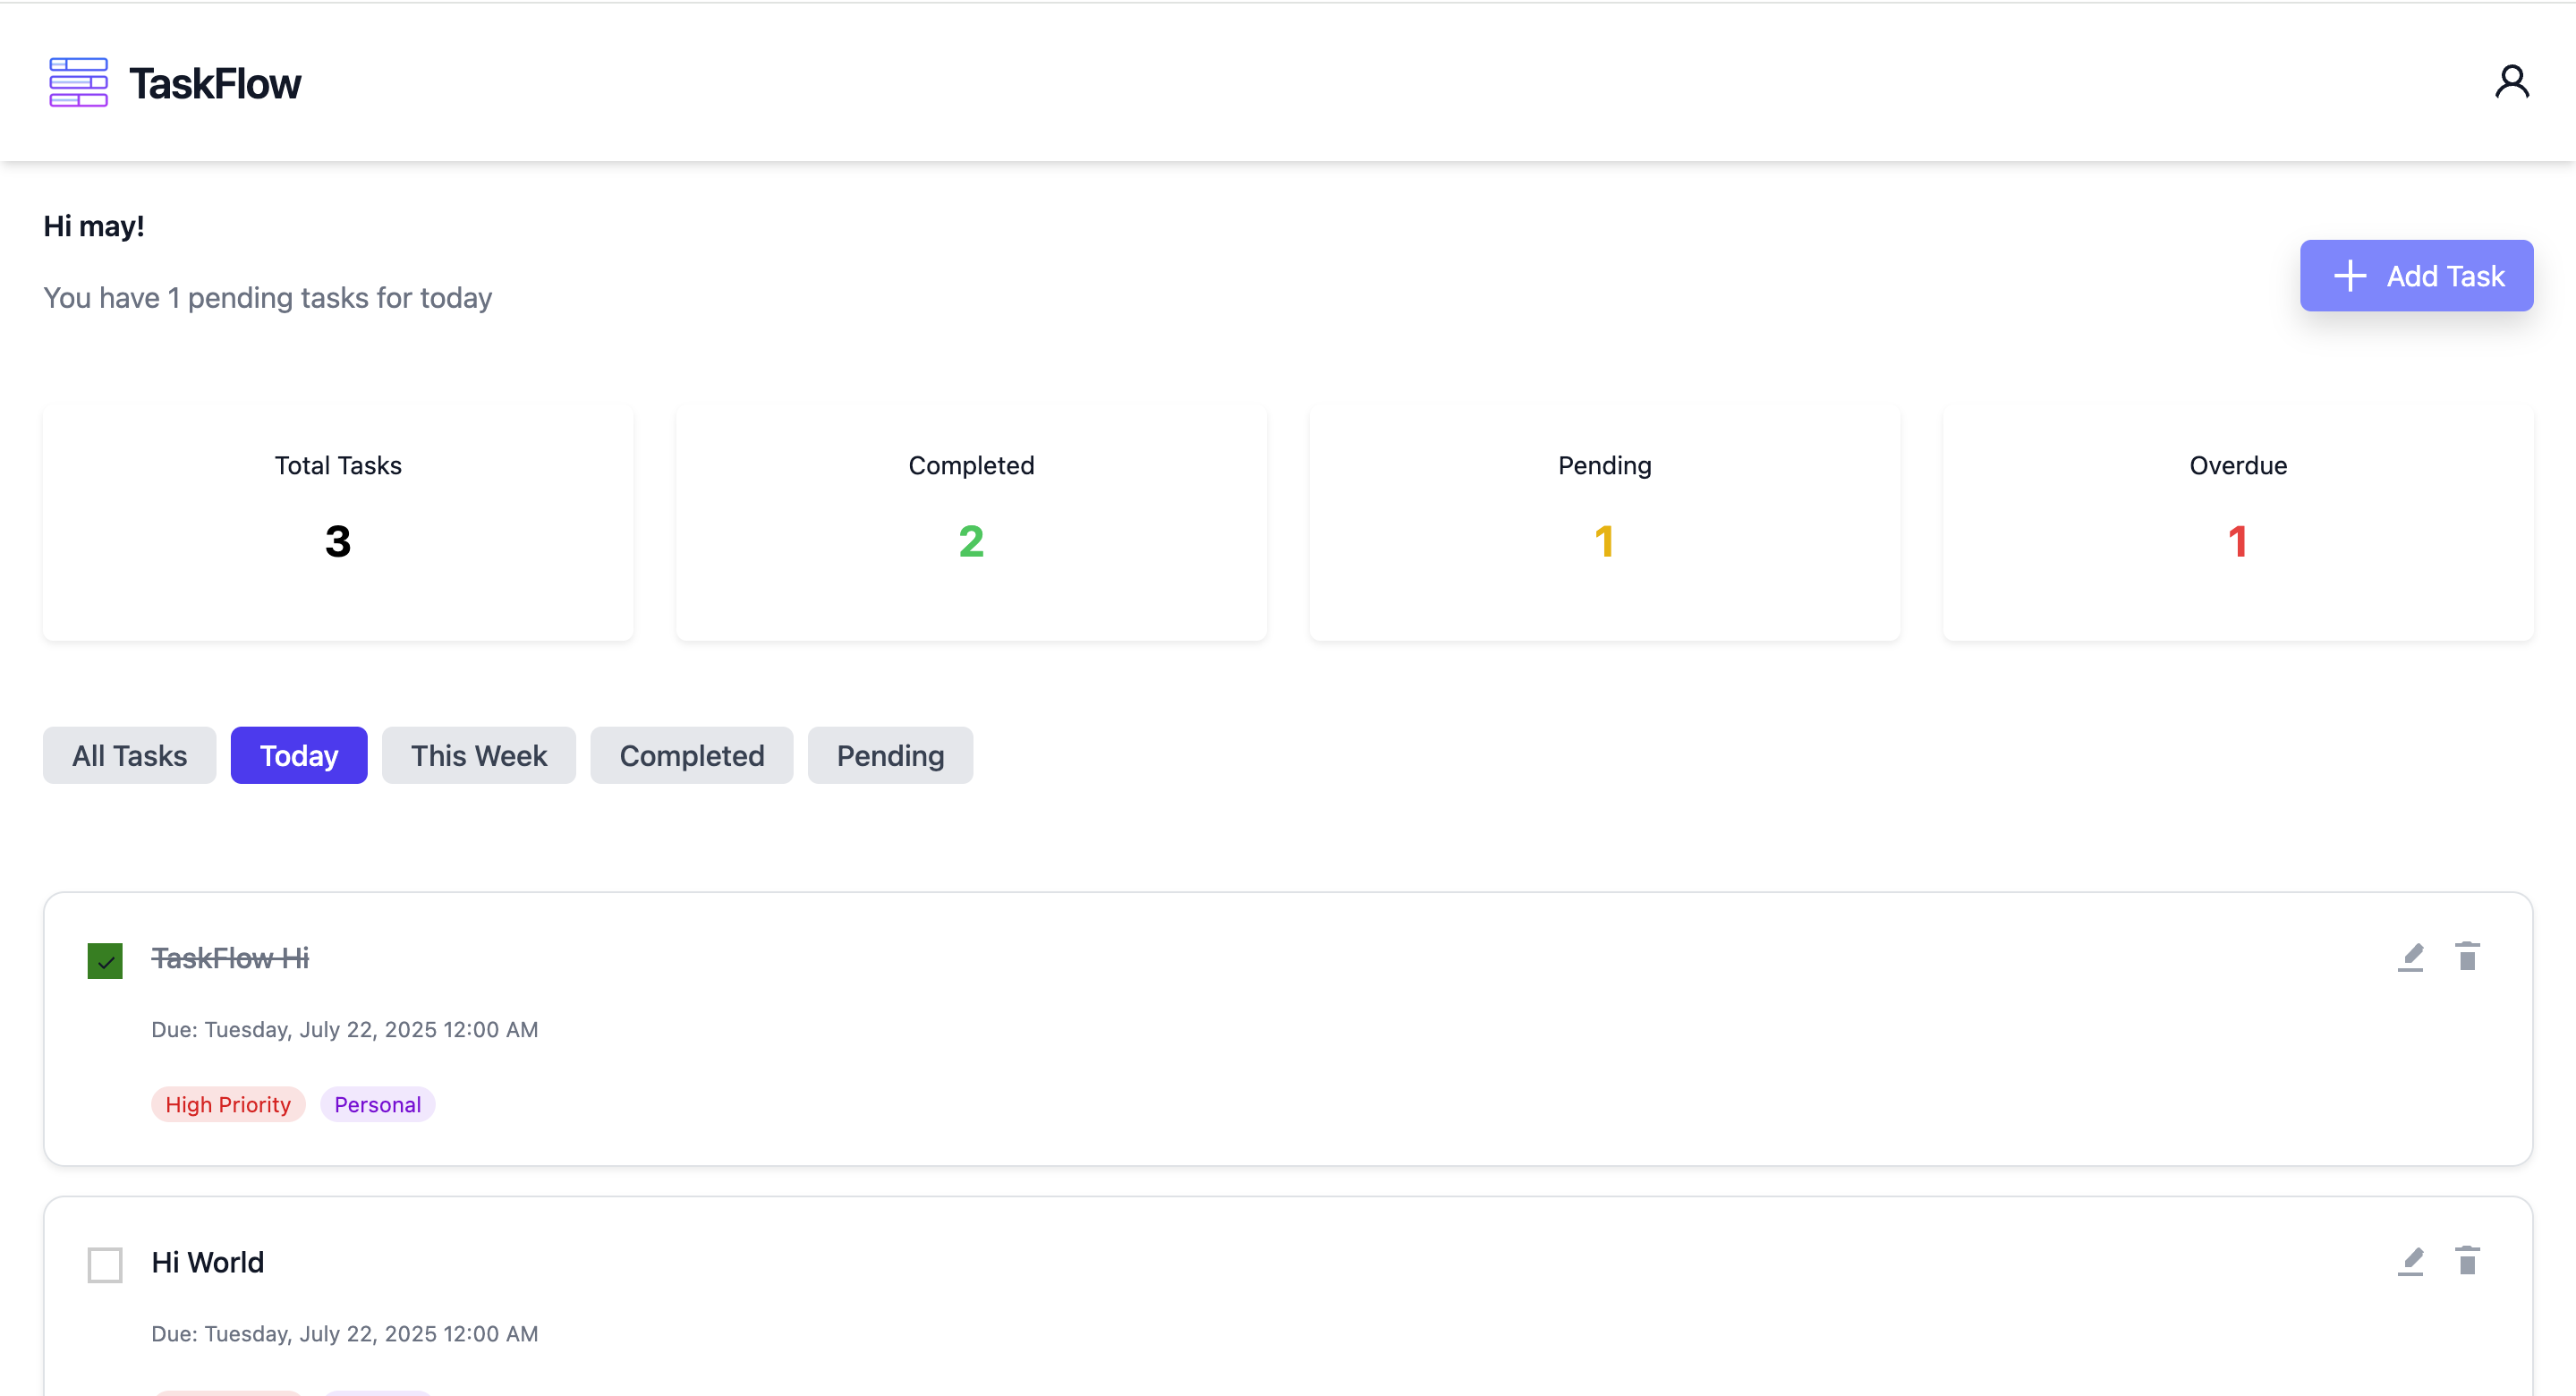The width and height of the screenshot is (2576, 1396).
Task: Edit the Hi World task
Action: [2410, 1261]
